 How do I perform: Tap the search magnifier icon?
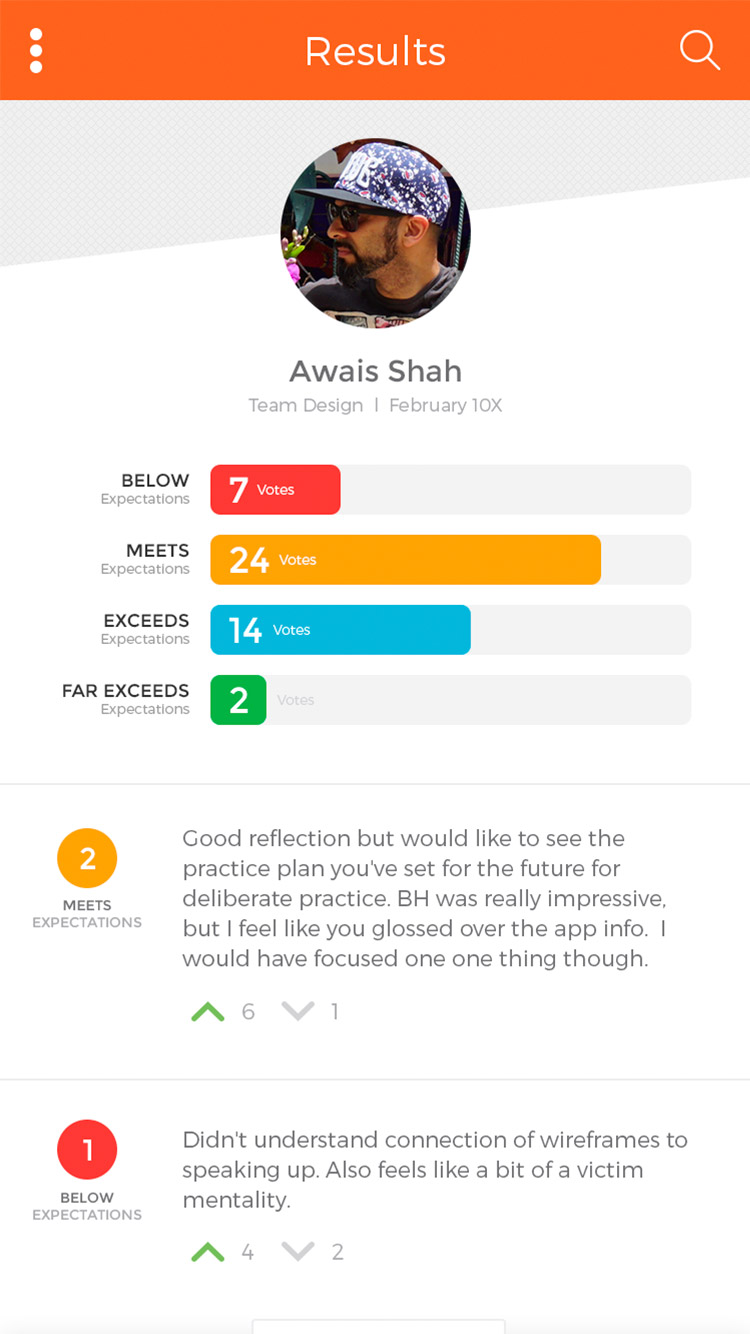coord(699,50)
